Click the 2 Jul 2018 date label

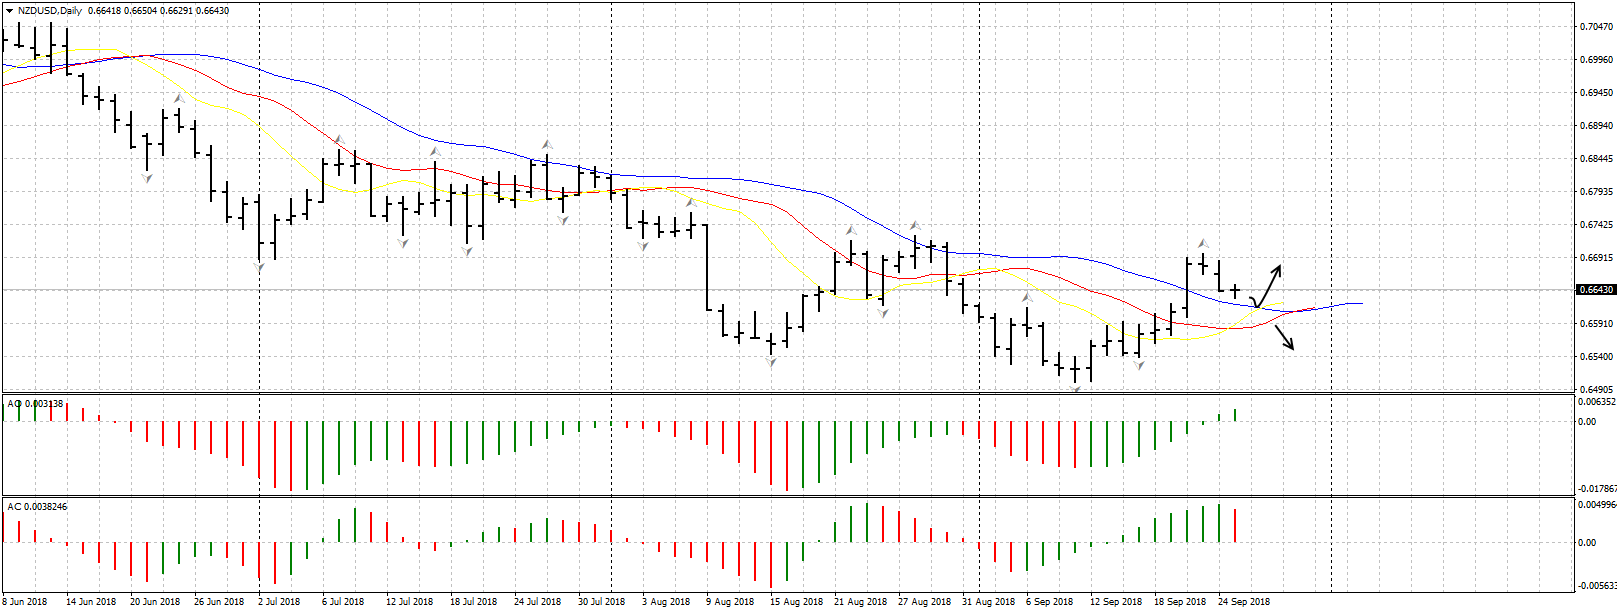click(x=279, y=602)
